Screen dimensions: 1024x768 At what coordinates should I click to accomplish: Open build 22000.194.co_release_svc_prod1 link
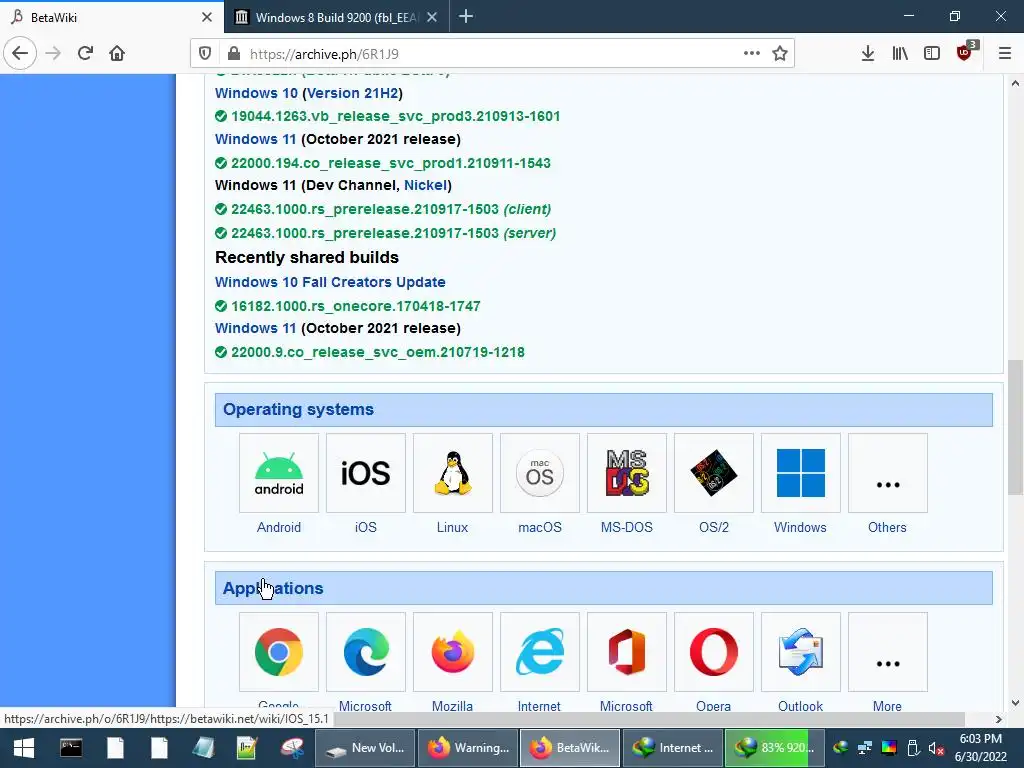pos(391,163)
